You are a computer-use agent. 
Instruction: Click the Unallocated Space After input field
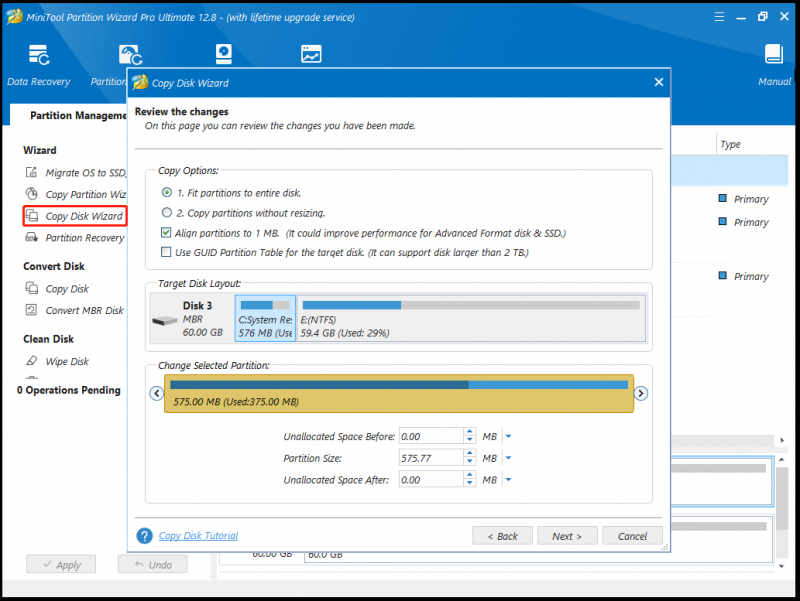tap(431, 480)
